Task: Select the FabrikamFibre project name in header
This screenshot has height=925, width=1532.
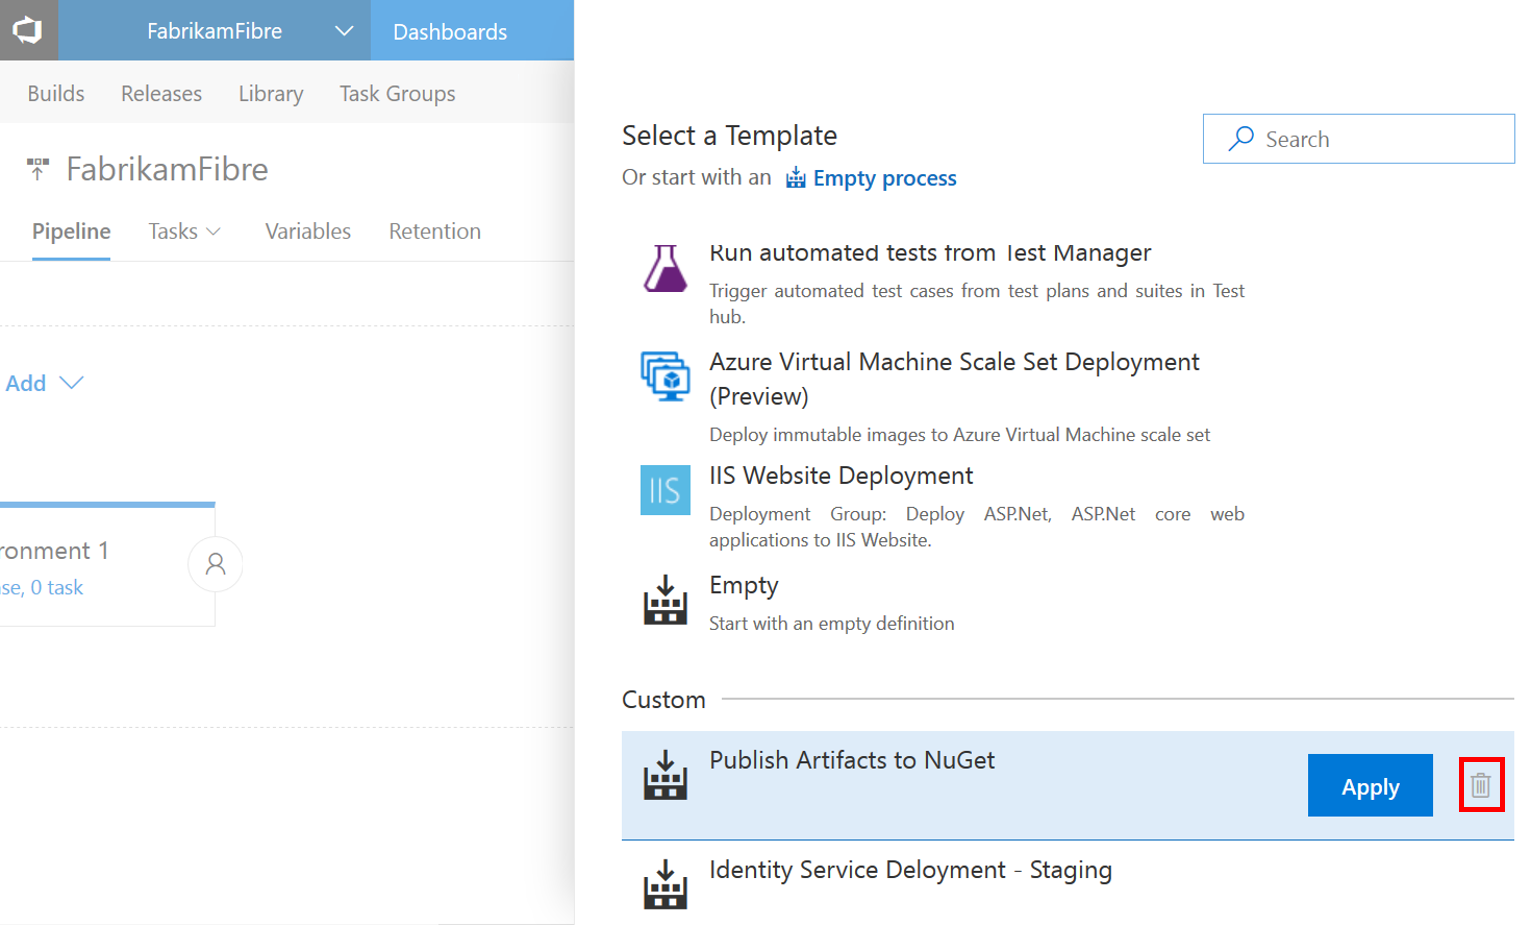Action: (x=214, y=31)
